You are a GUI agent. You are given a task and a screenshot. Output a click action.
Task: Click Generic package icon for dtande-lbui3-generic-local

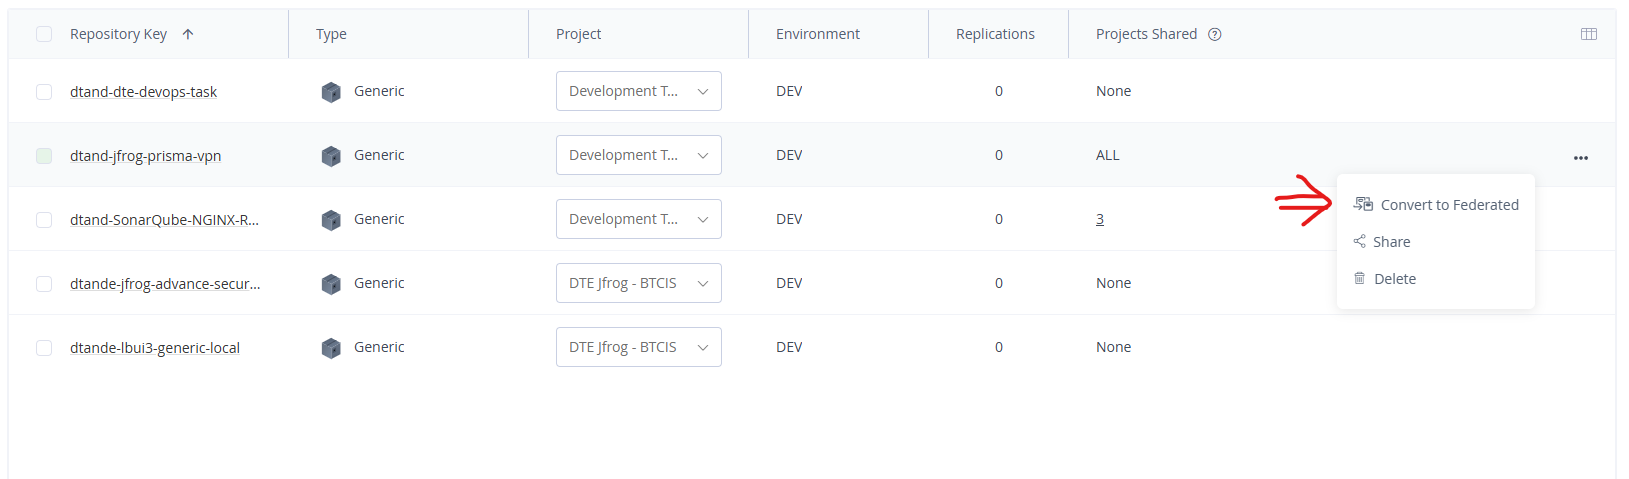pyautogui.click(x=331, y=348)
